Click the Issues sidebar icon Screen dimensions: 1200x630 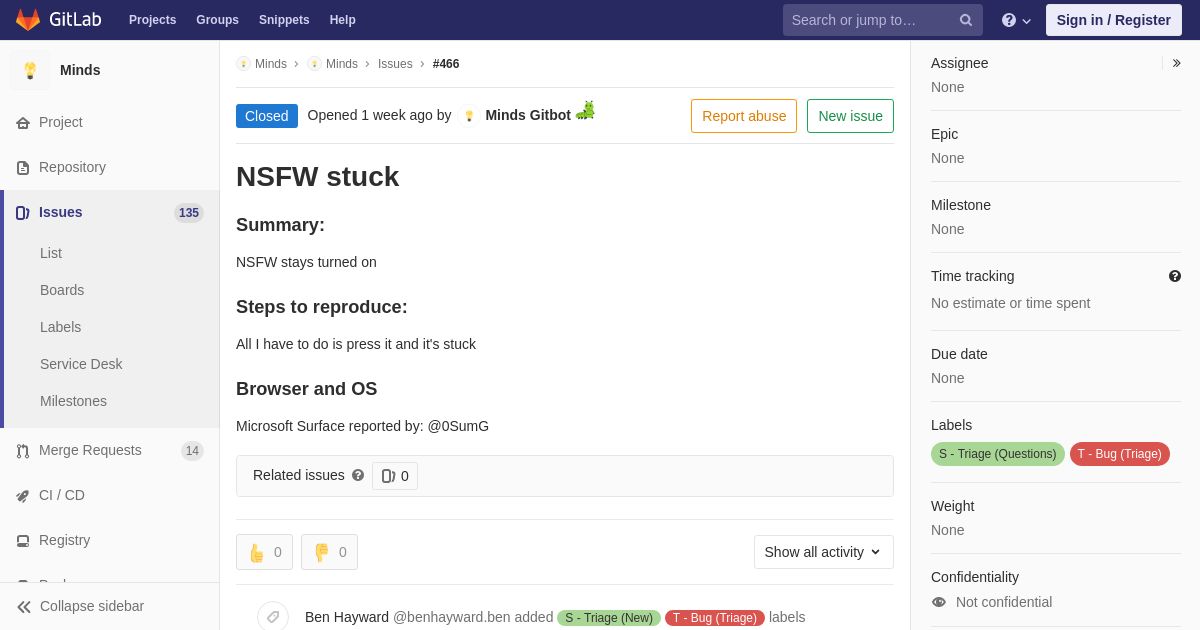coord(23,213)
